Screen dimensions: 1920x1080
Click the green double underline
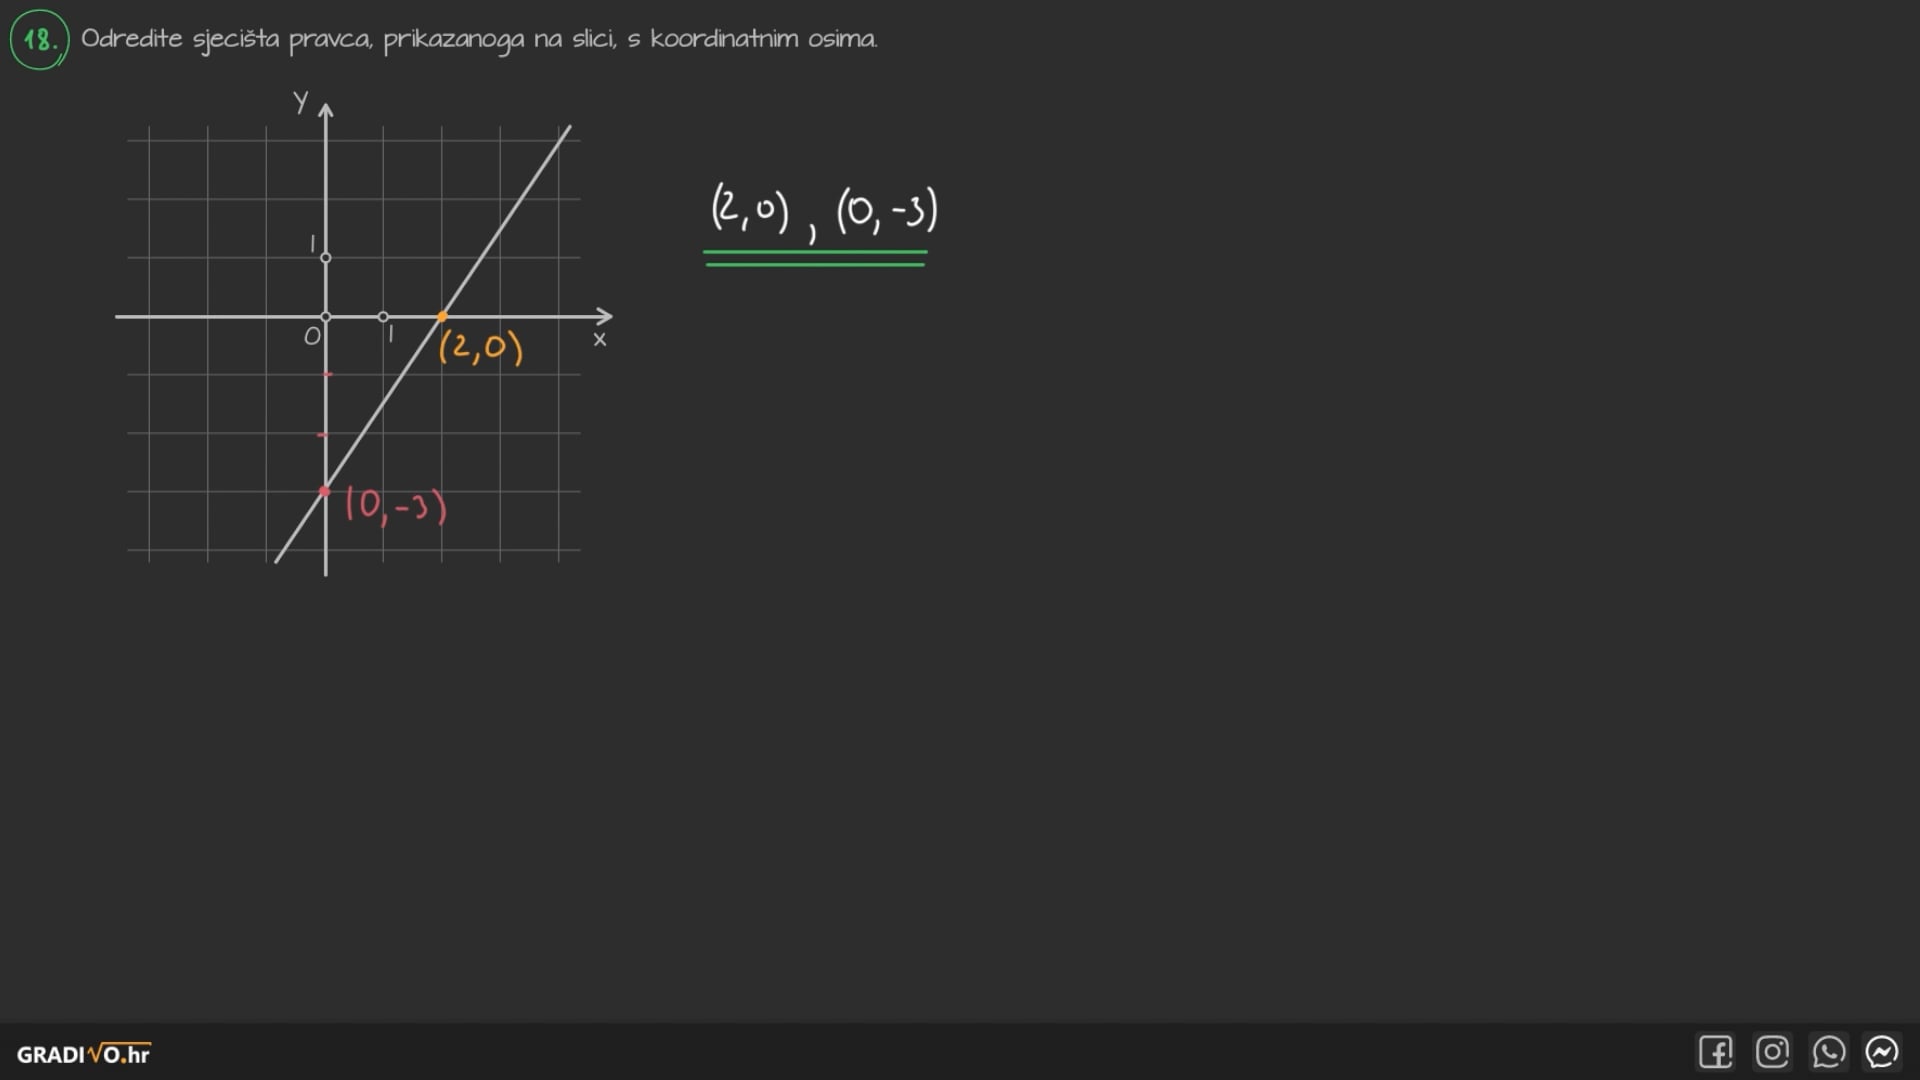click(815, 258)
